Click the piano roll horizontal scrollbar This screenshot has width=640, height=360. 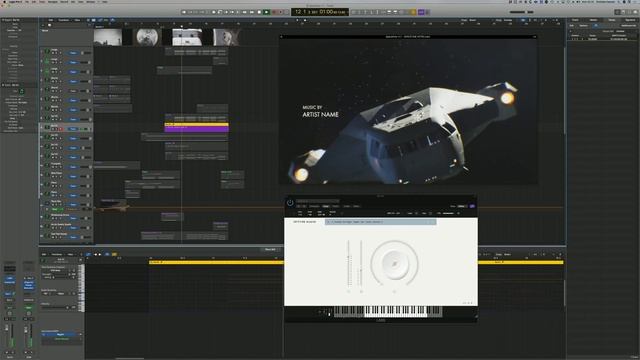(130, 358)
